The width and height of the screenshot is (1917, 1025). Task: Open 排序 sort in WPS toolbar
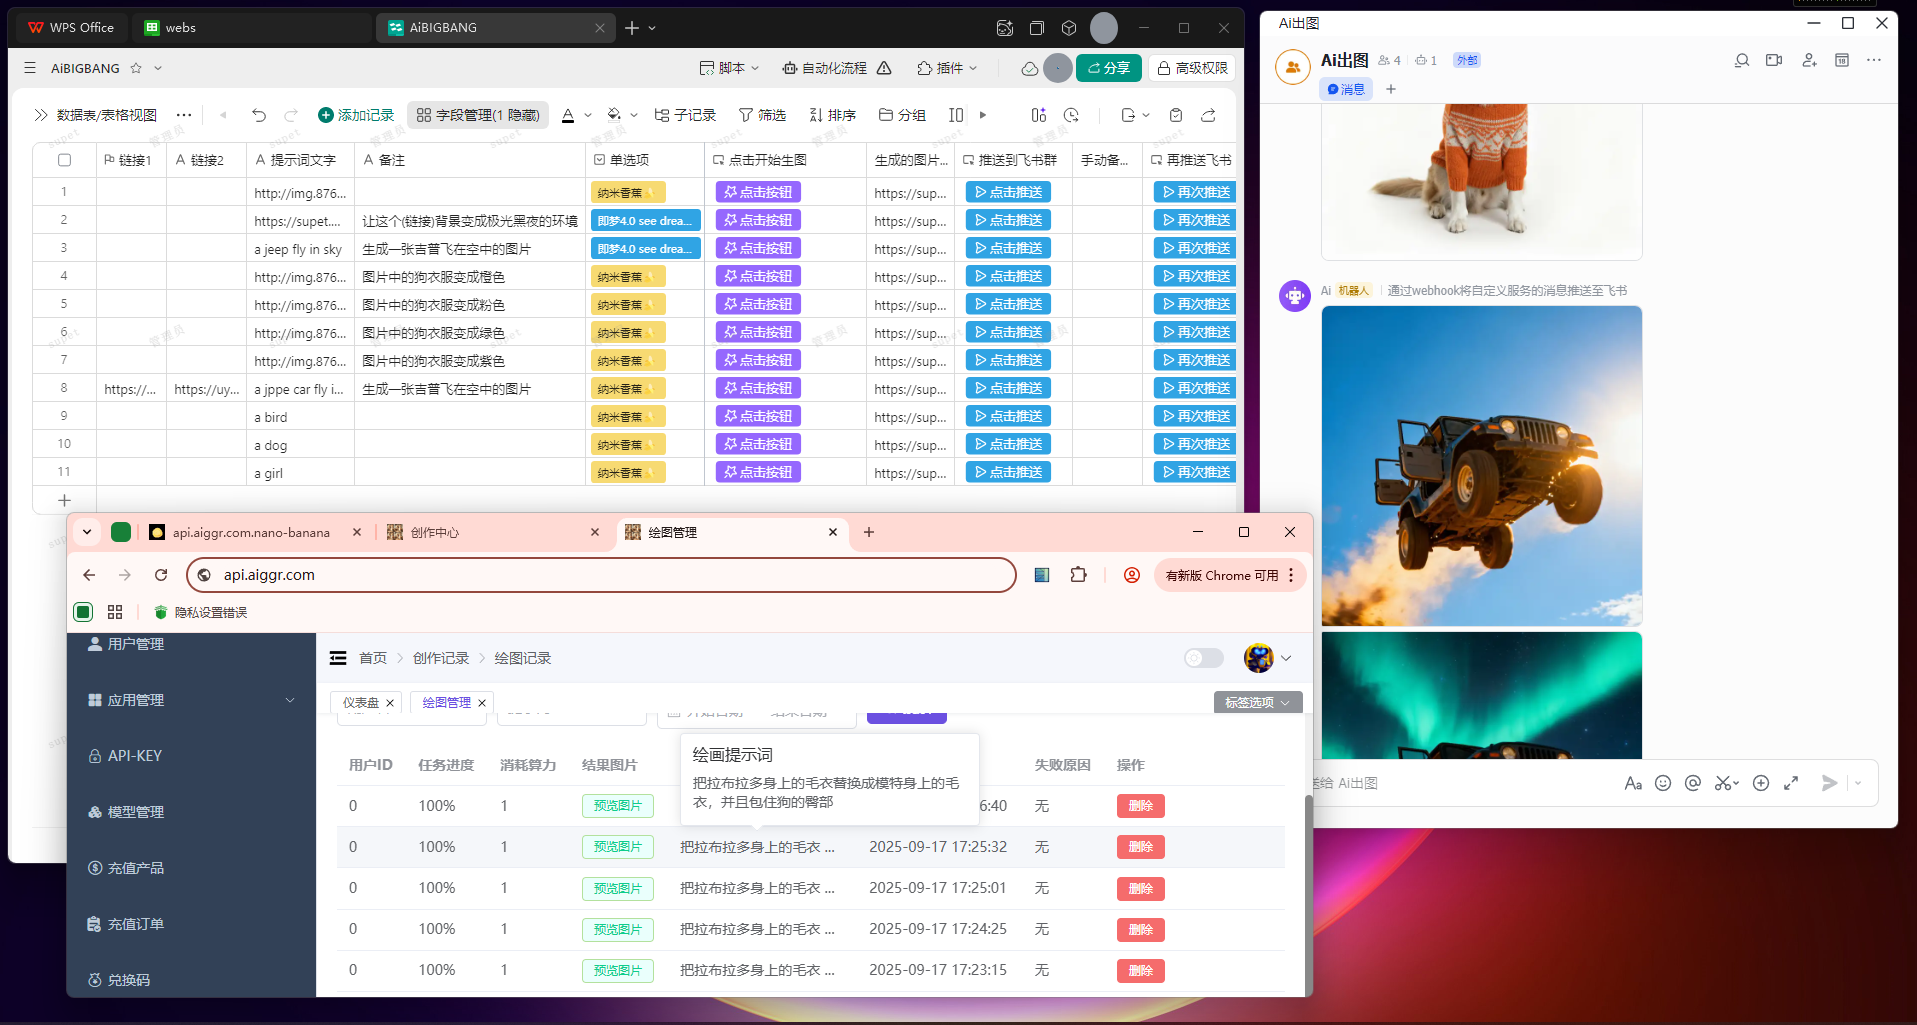[x=833, y=115]
